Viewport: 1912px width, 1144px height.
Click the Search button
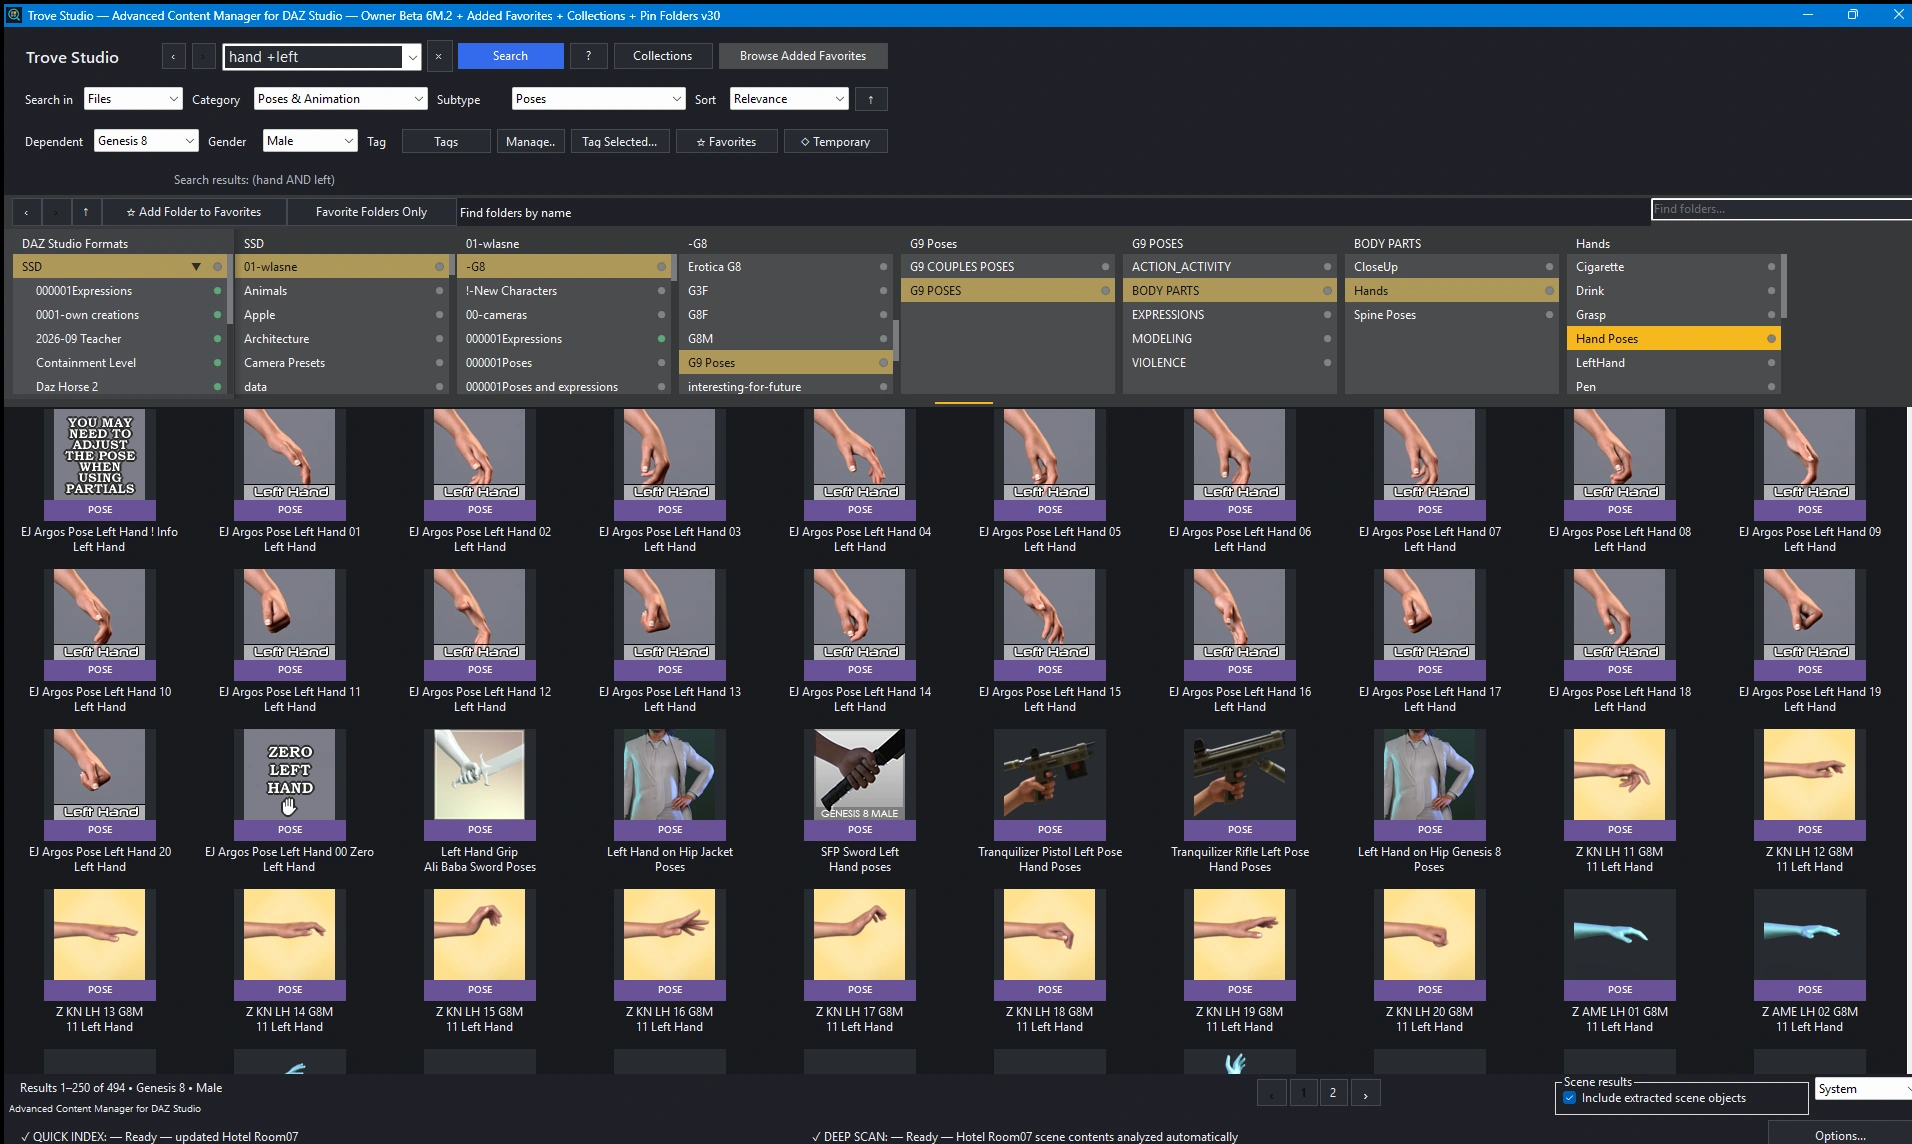[x=510, y=56]
